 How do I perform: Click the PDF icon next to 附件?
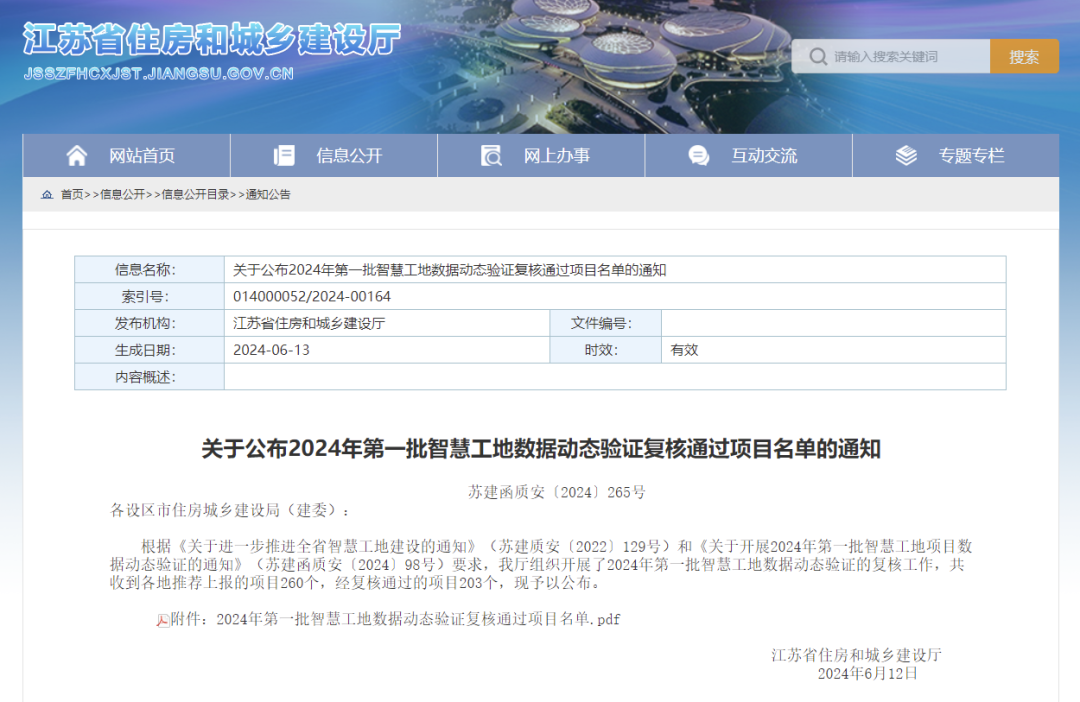pos(163,620)
